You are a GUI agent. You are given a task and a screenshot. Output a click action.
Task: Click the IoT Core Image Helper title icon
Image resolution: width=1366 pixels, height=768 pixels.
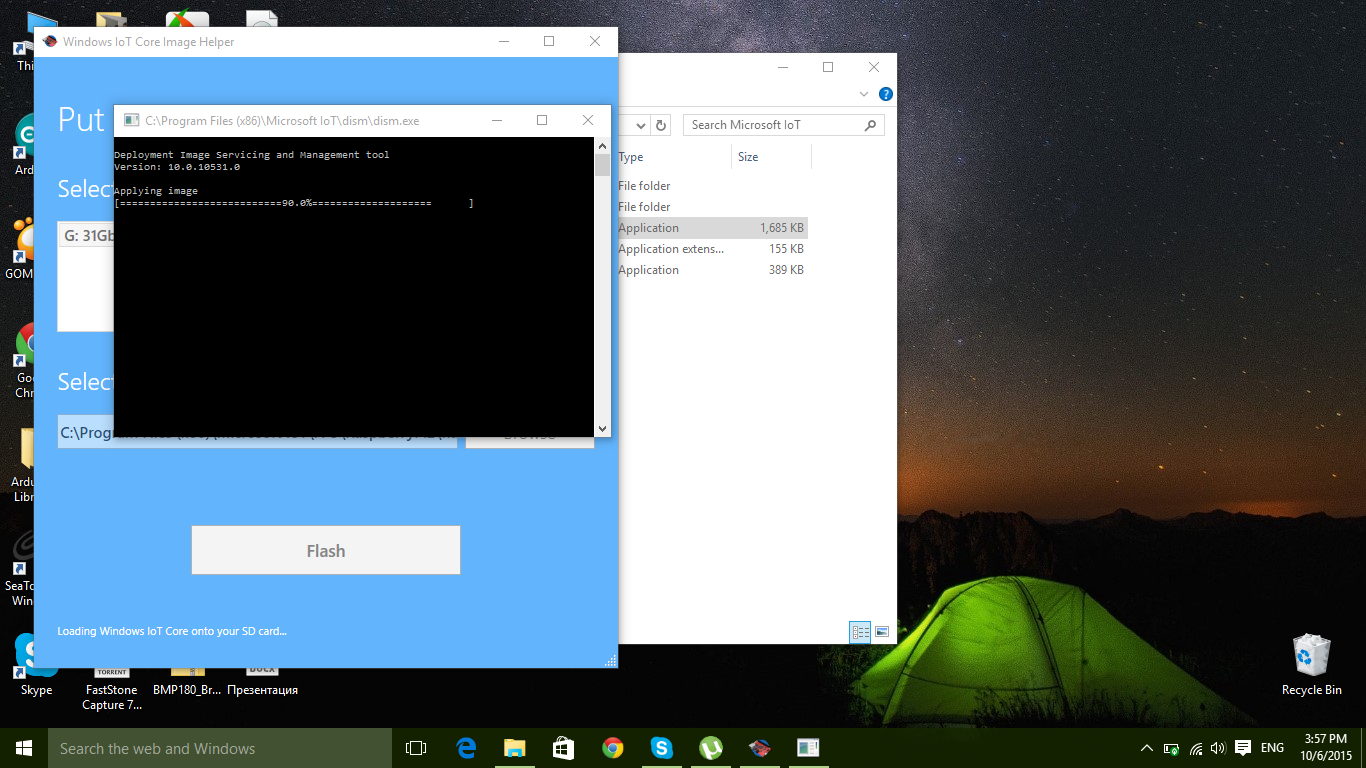49,42
